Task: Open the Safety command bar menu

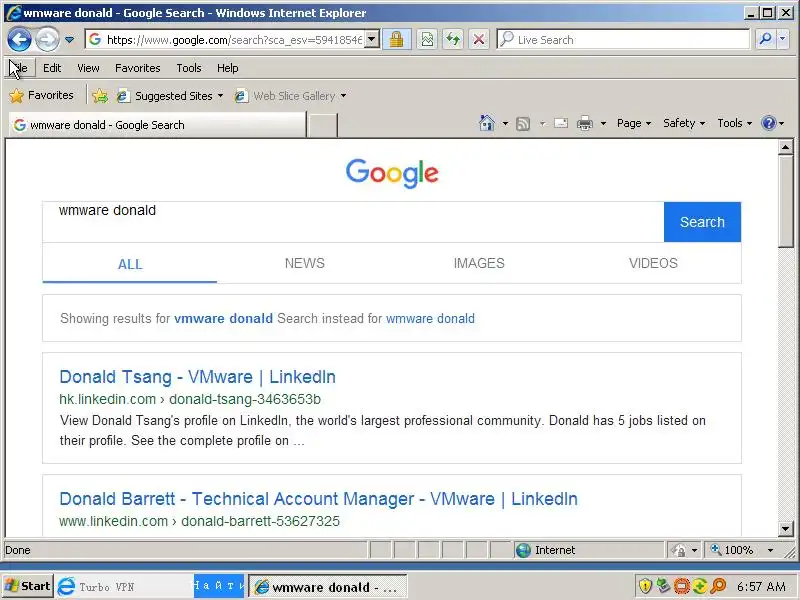Action: tap(684, 123)
